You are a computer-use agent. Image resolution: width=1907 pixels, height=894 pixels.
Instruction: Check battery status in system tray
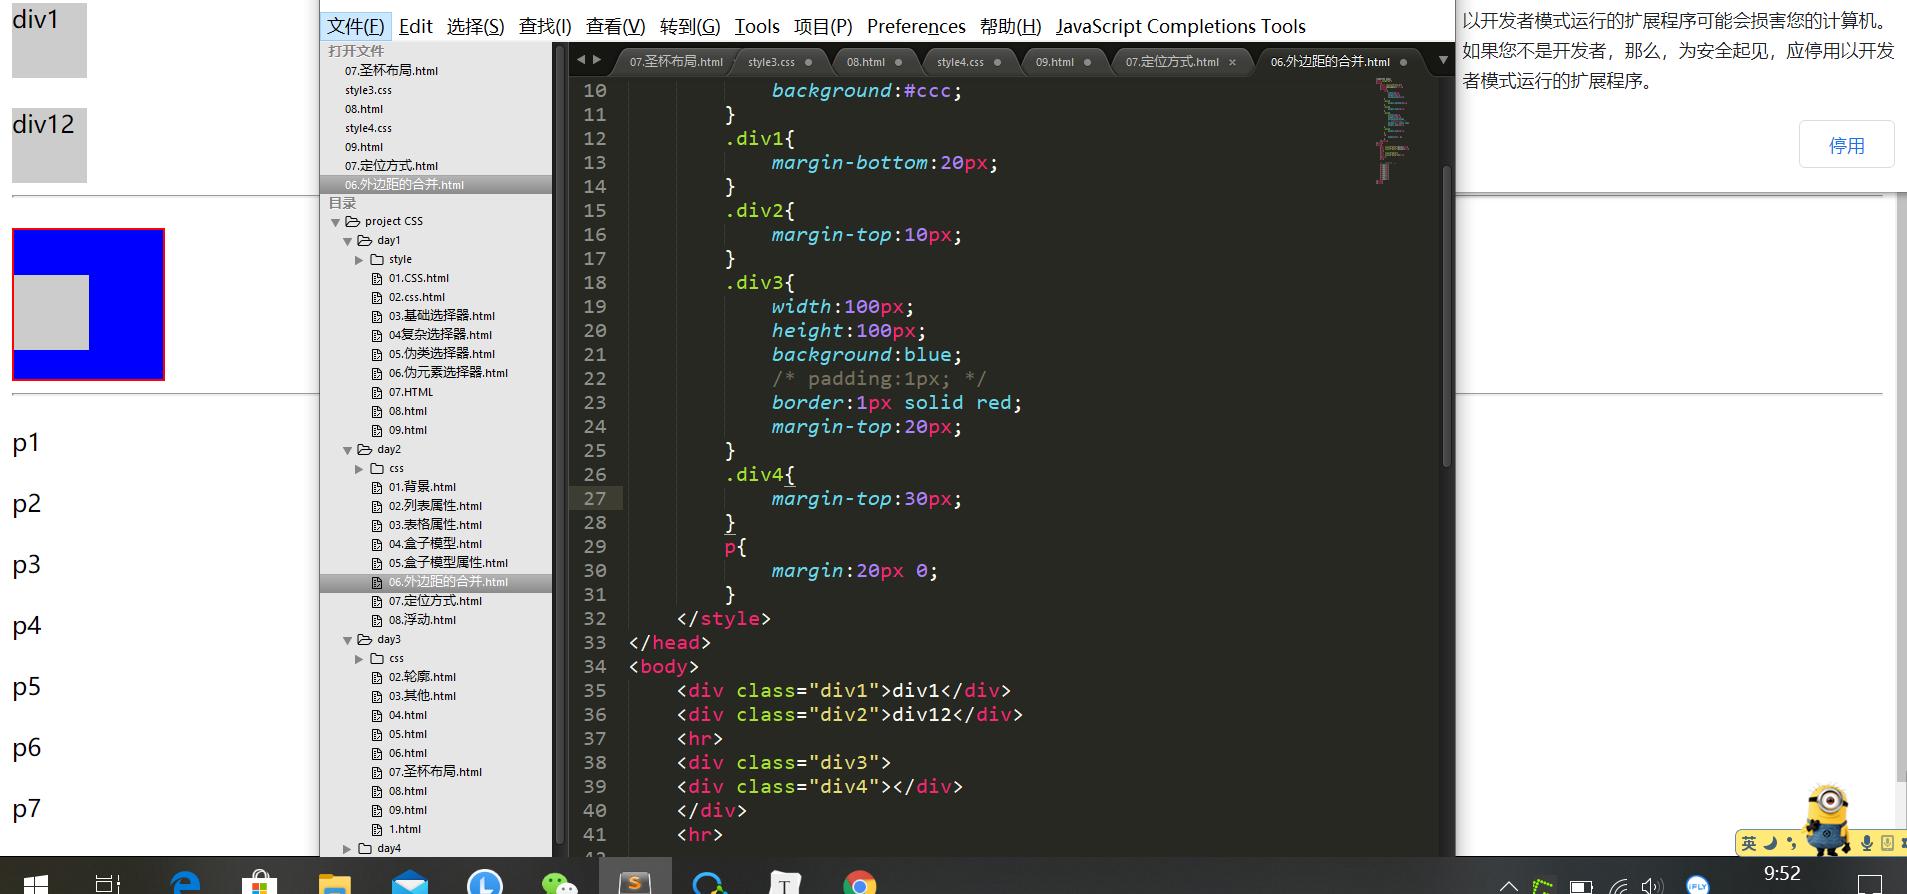1581,886
